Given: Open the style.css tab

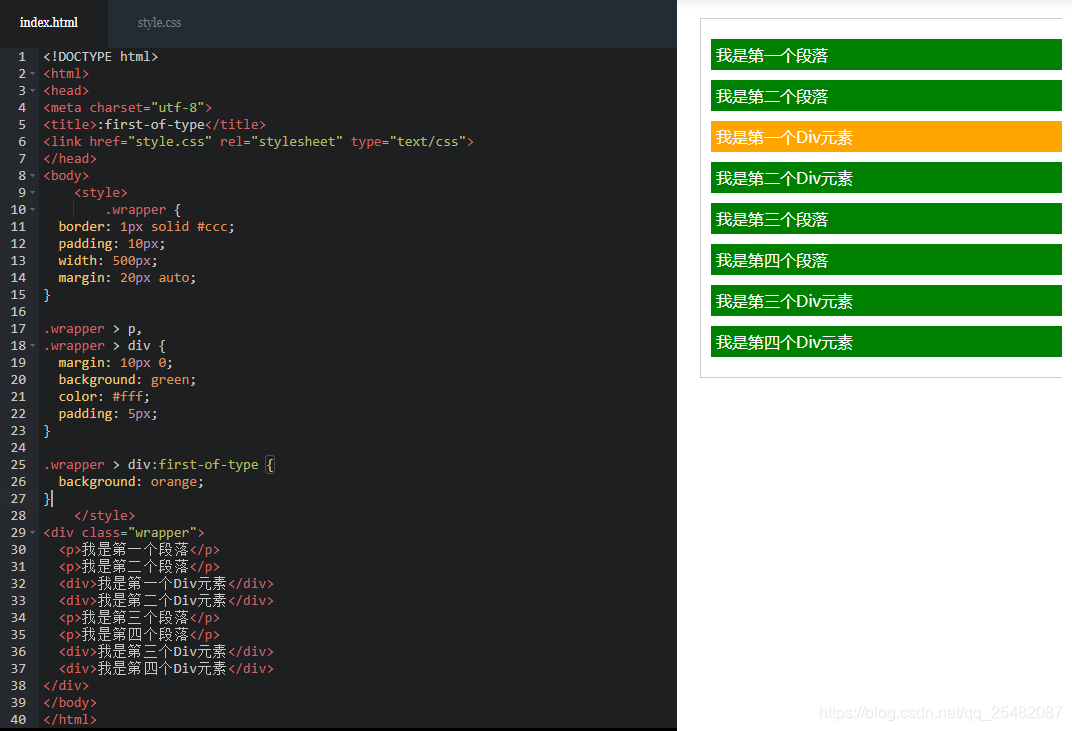Looking at the screenshot, I should pos(159,23).
